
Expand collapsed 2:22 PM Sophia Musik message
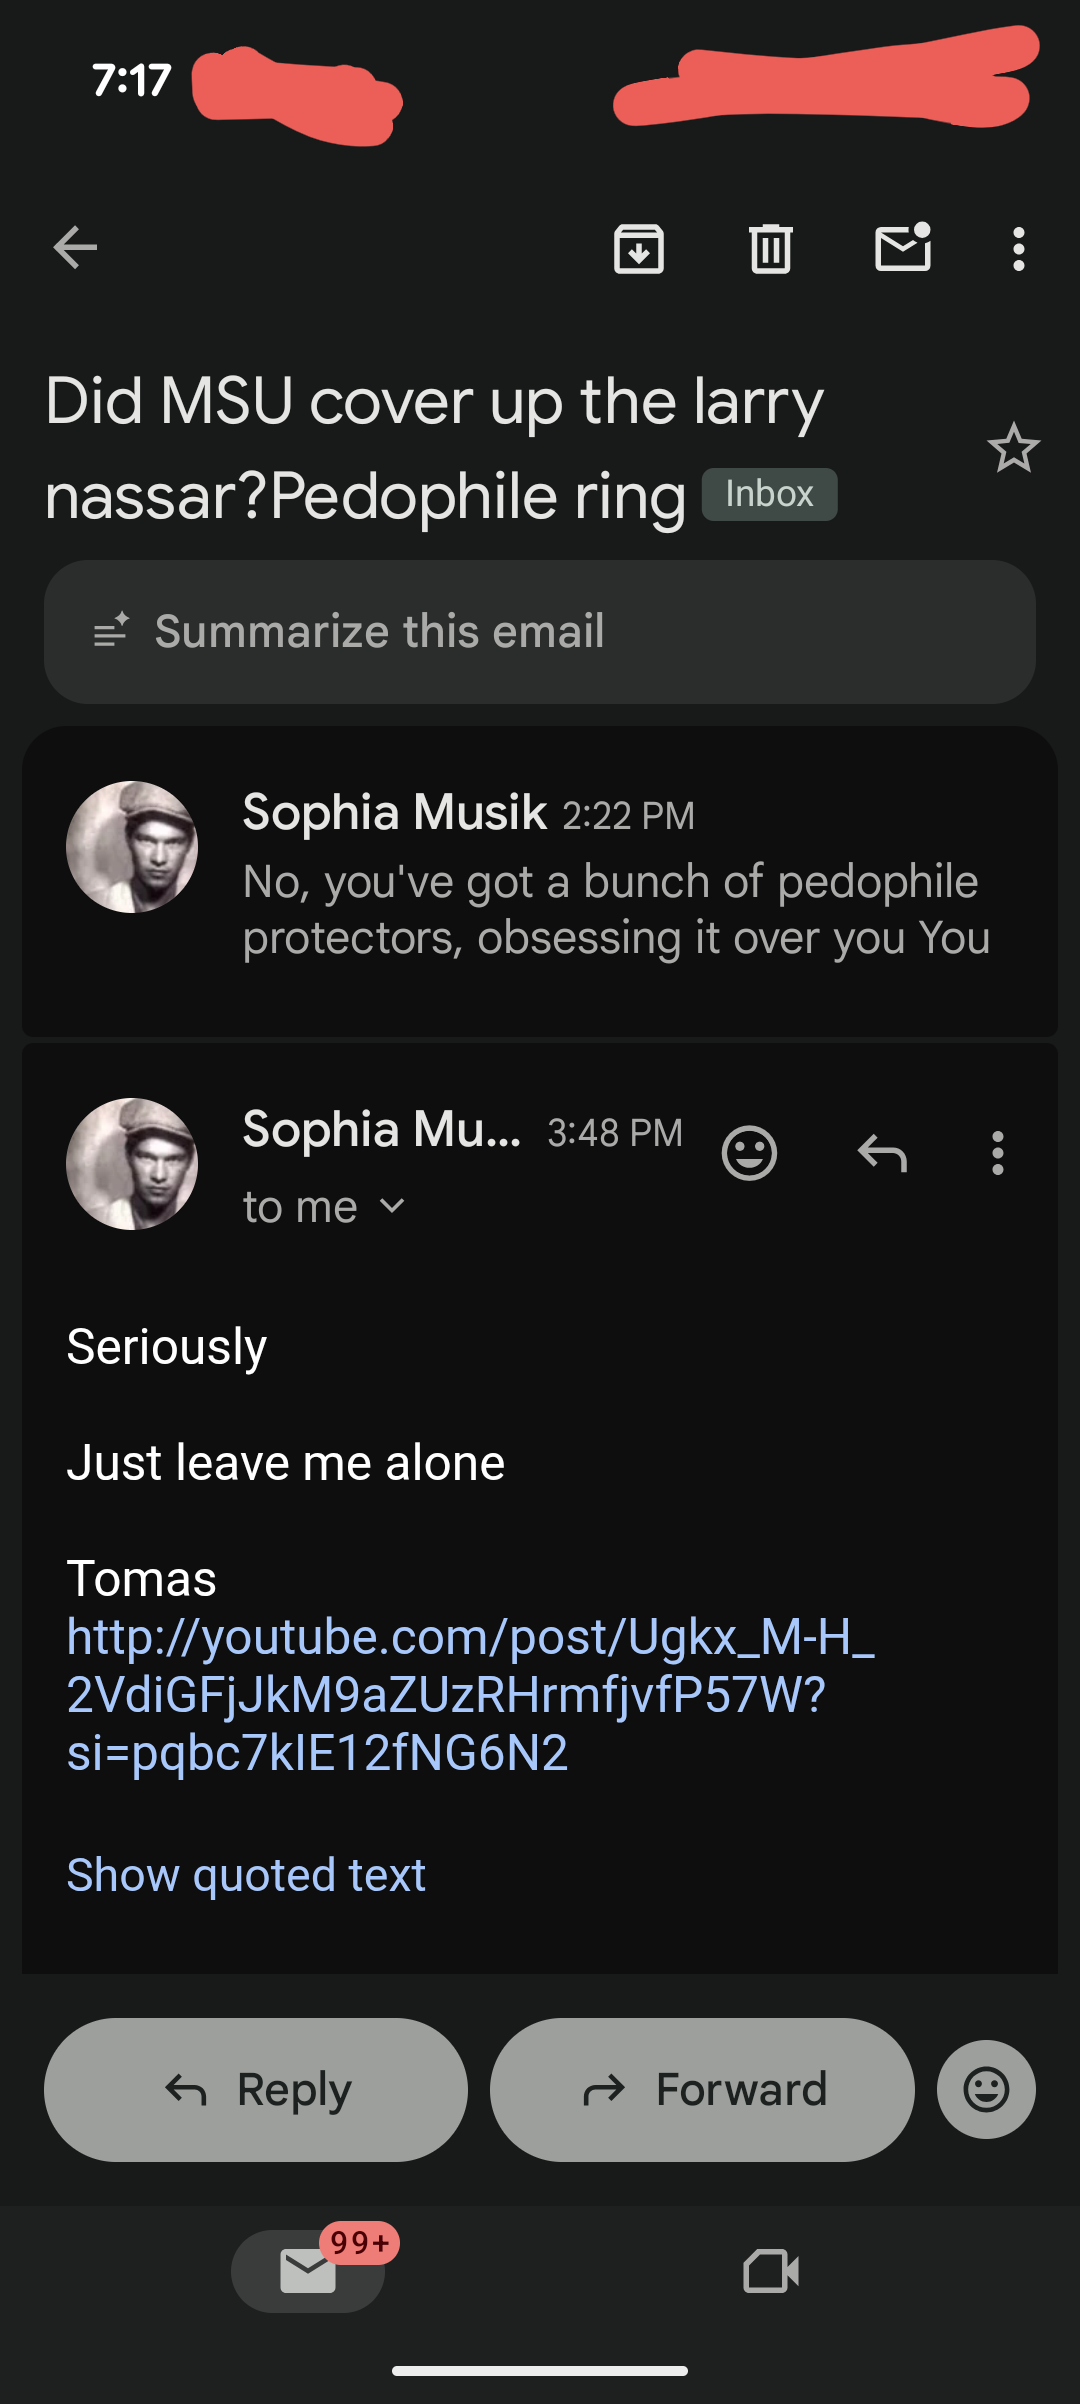pos(615,880)
